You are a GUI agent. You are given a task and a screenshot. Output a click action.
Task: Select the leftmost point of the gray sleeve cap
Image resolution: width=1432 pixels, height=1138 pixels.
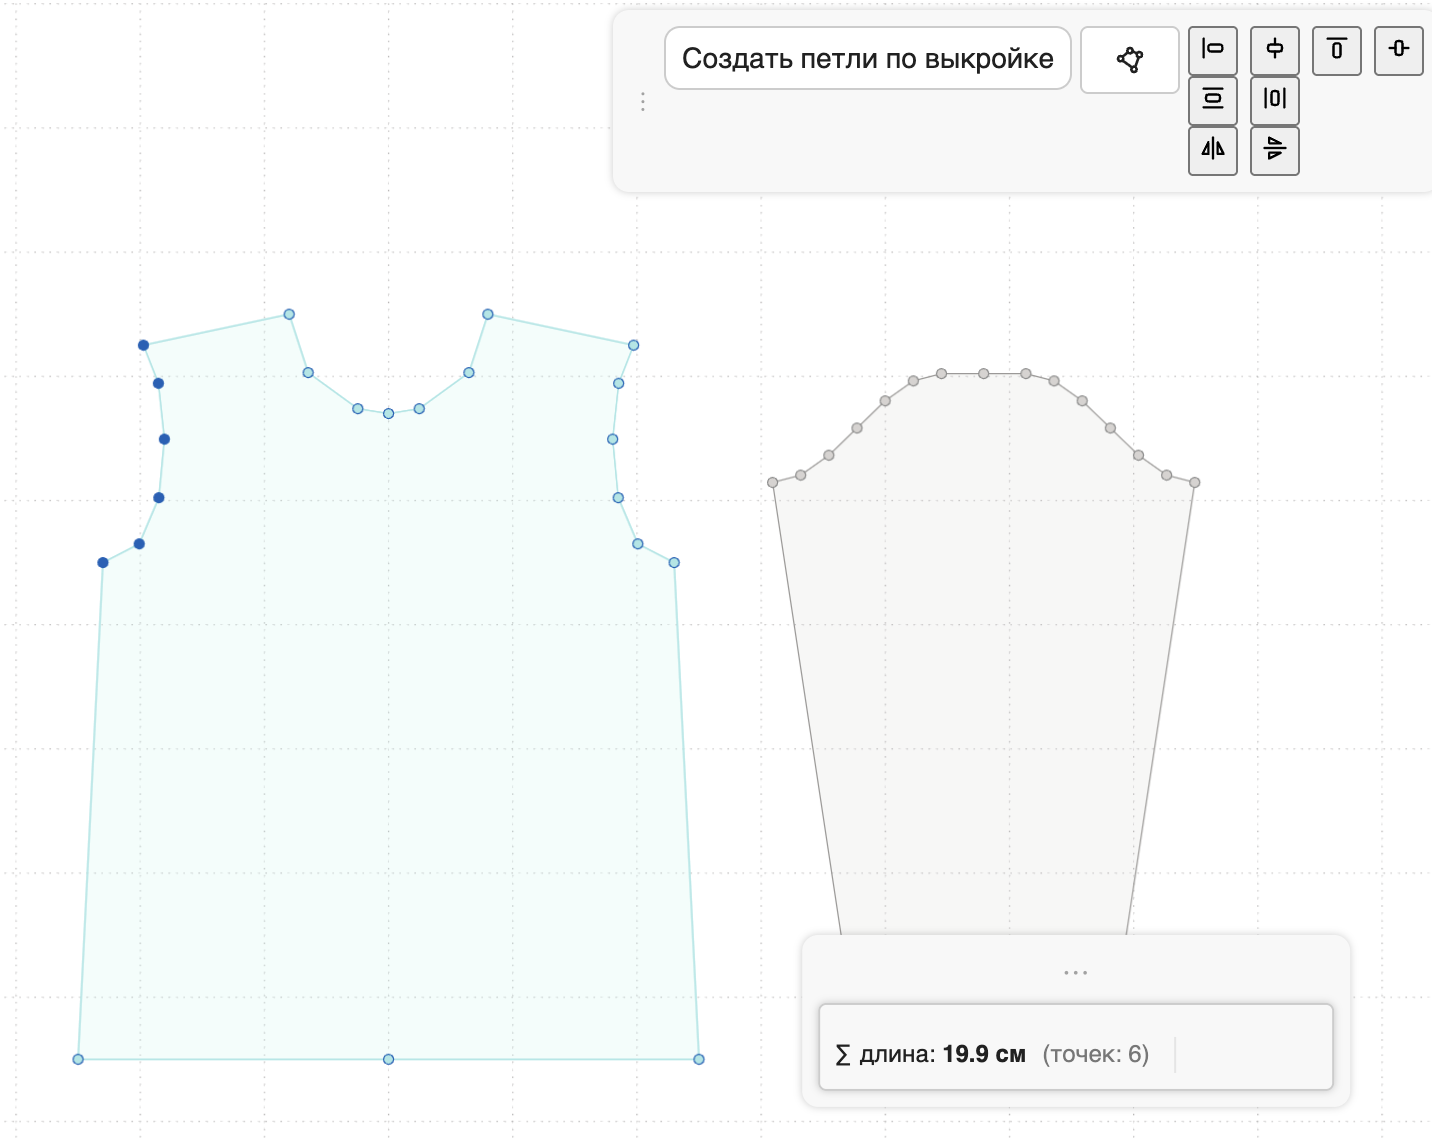click(x=773, y=483)
